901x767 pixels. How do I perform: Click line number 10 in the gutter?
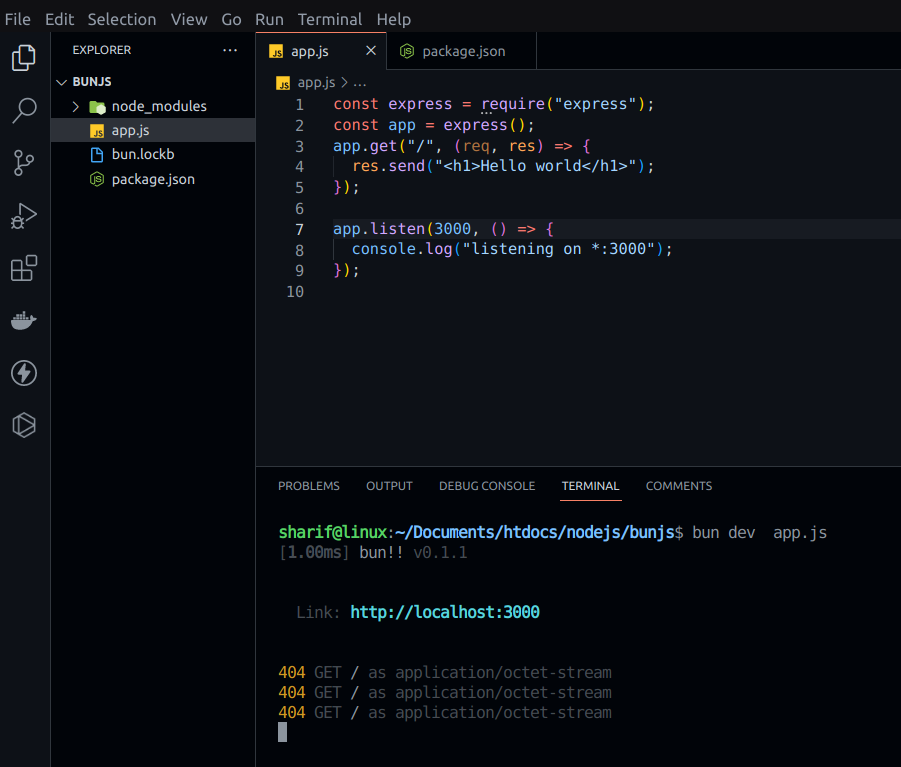tap(295, 292)
